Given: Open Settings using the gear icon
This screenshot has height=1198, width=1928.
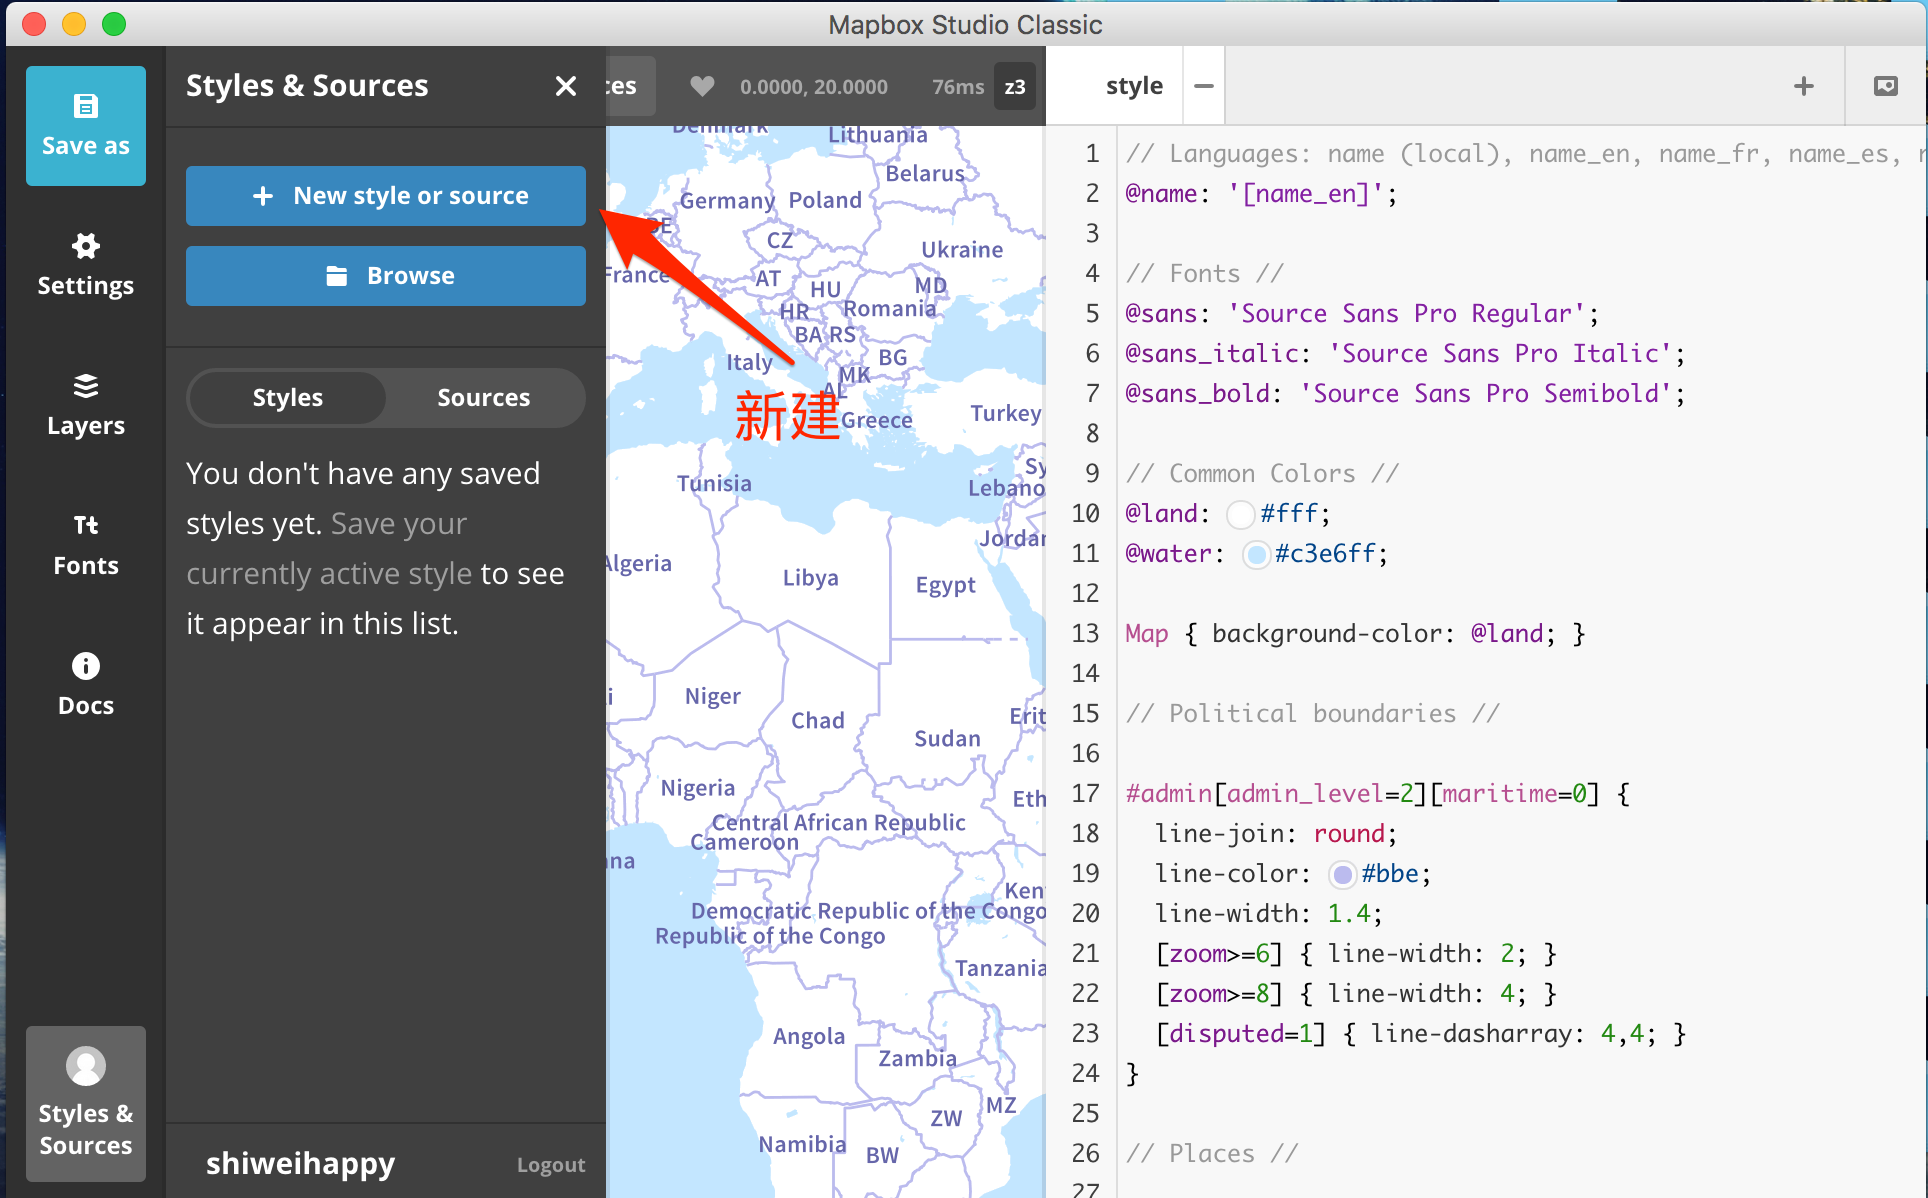Looking at the screenshot, I should pyautogui.click(x=85, y=247).
